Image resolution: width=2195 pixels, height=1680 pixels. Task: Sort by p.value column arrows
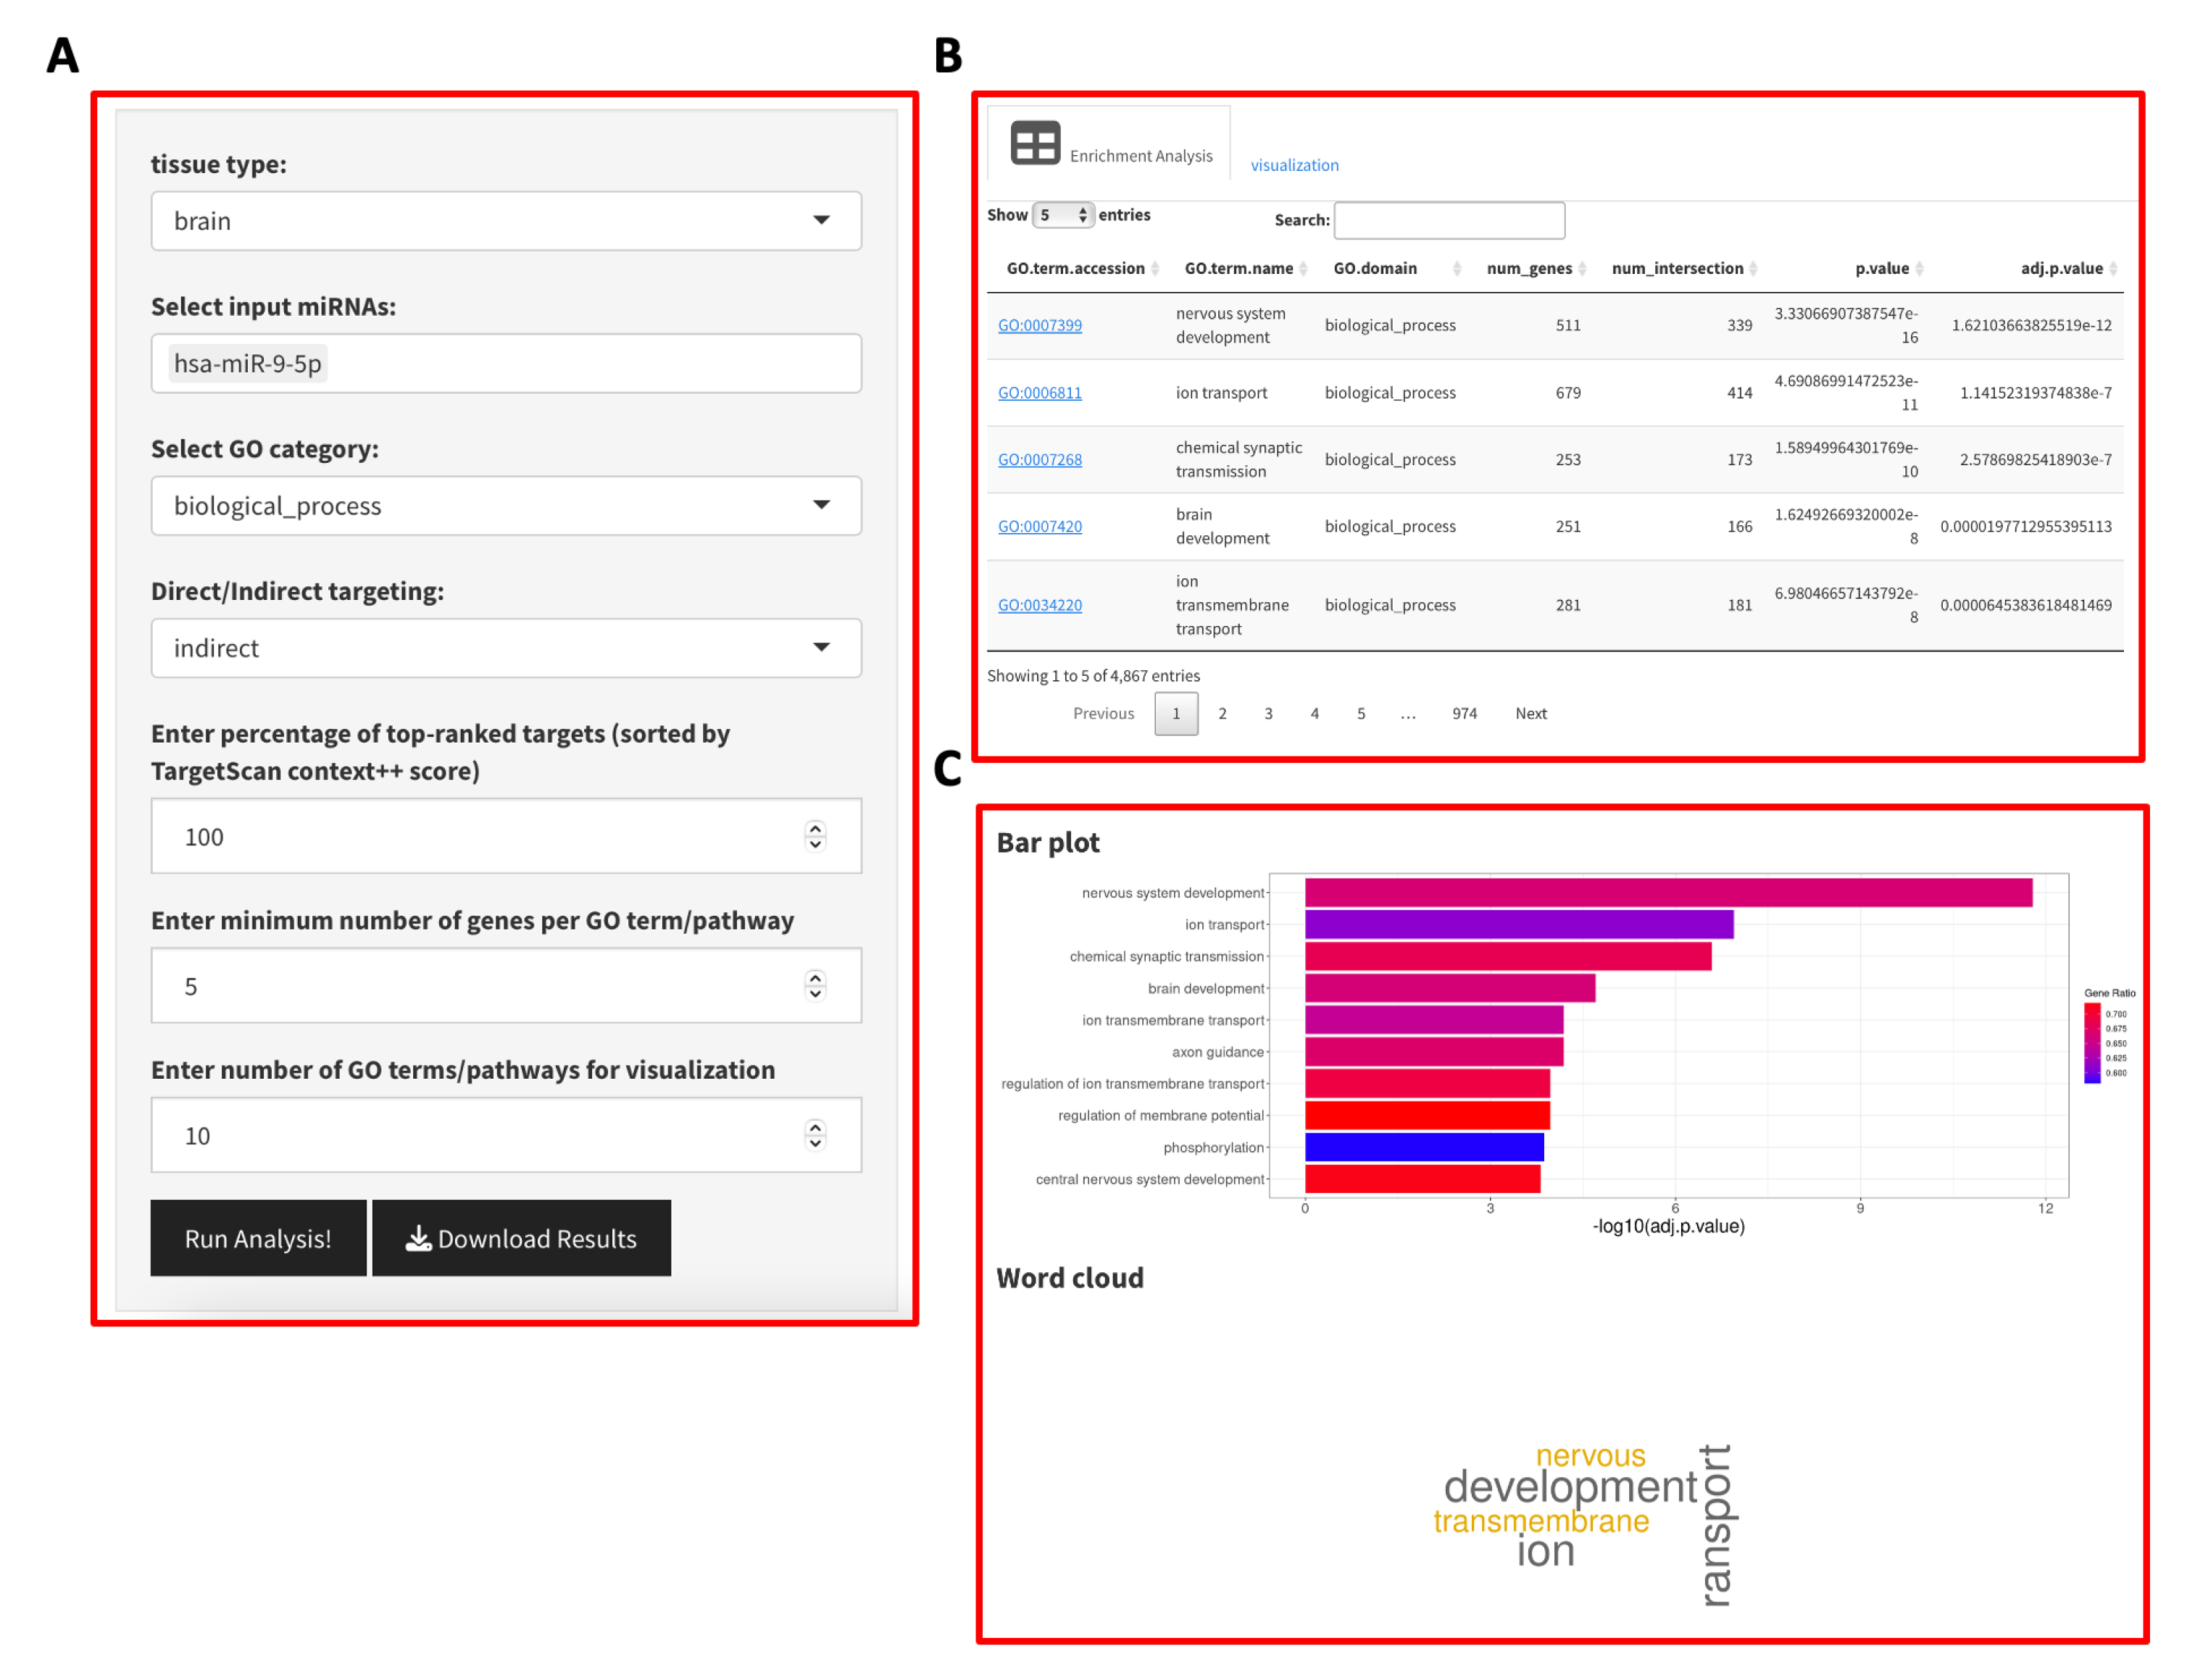click(x=1919, y=268)
